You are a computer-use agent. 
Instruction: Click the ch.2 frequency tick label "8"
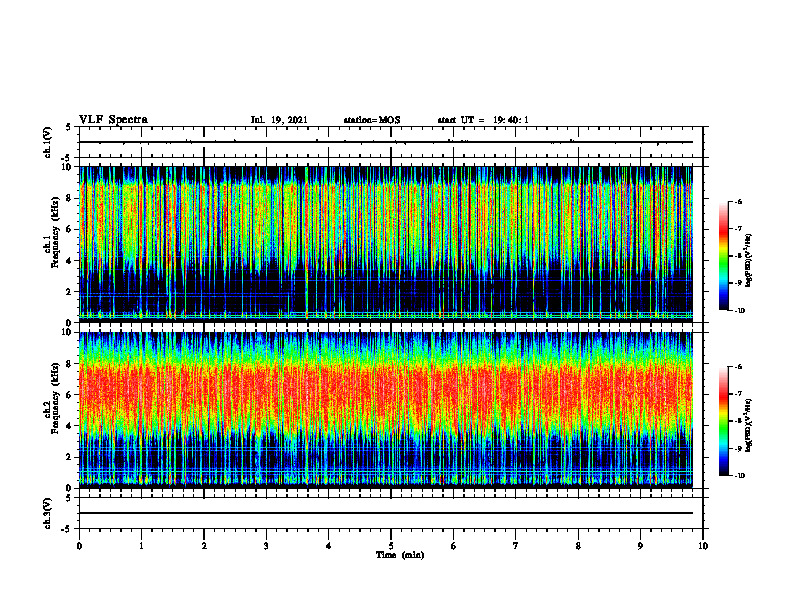point(70,364)
